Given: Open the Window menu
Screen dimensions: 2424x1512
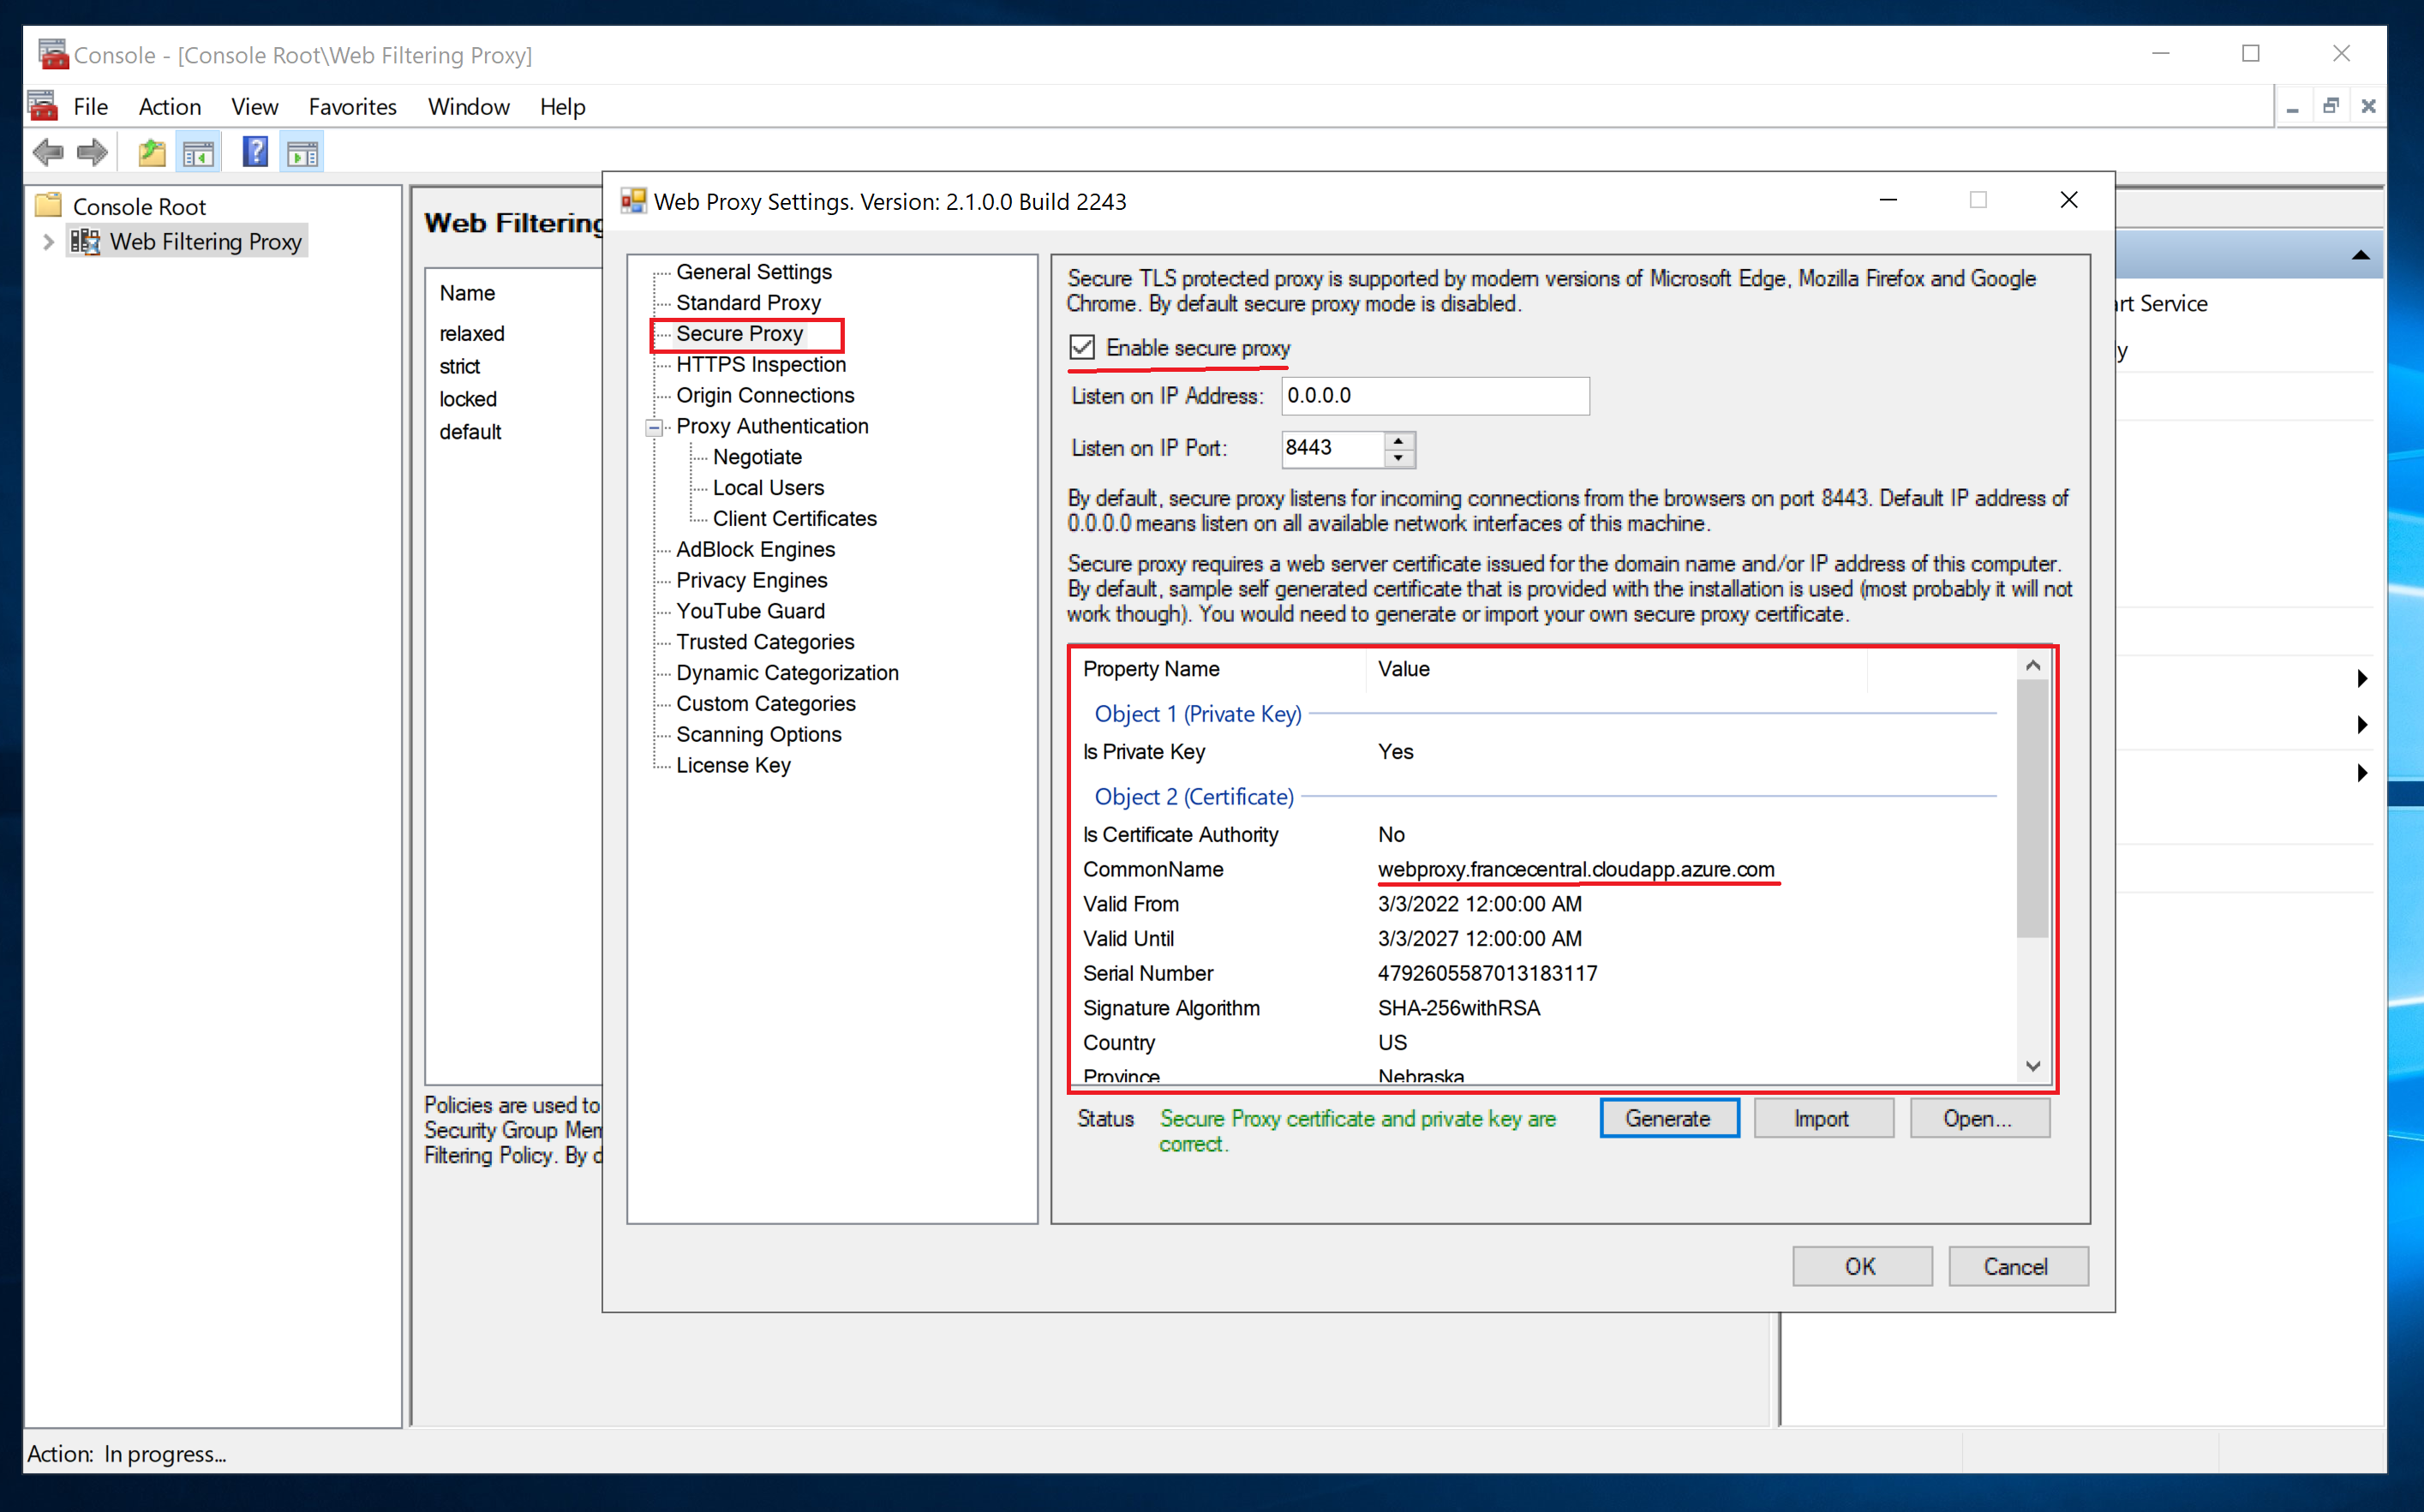Looking at the screenshot, I should [468, 106].
